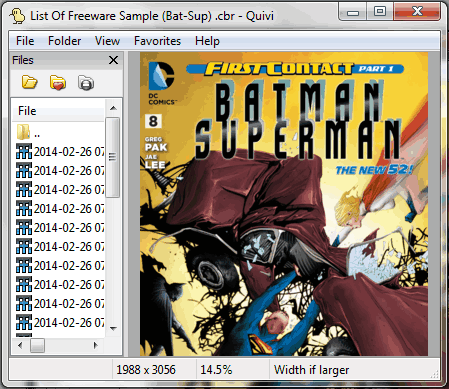
Task: Click the file list scroll up arrow
Action: (113, 108)
